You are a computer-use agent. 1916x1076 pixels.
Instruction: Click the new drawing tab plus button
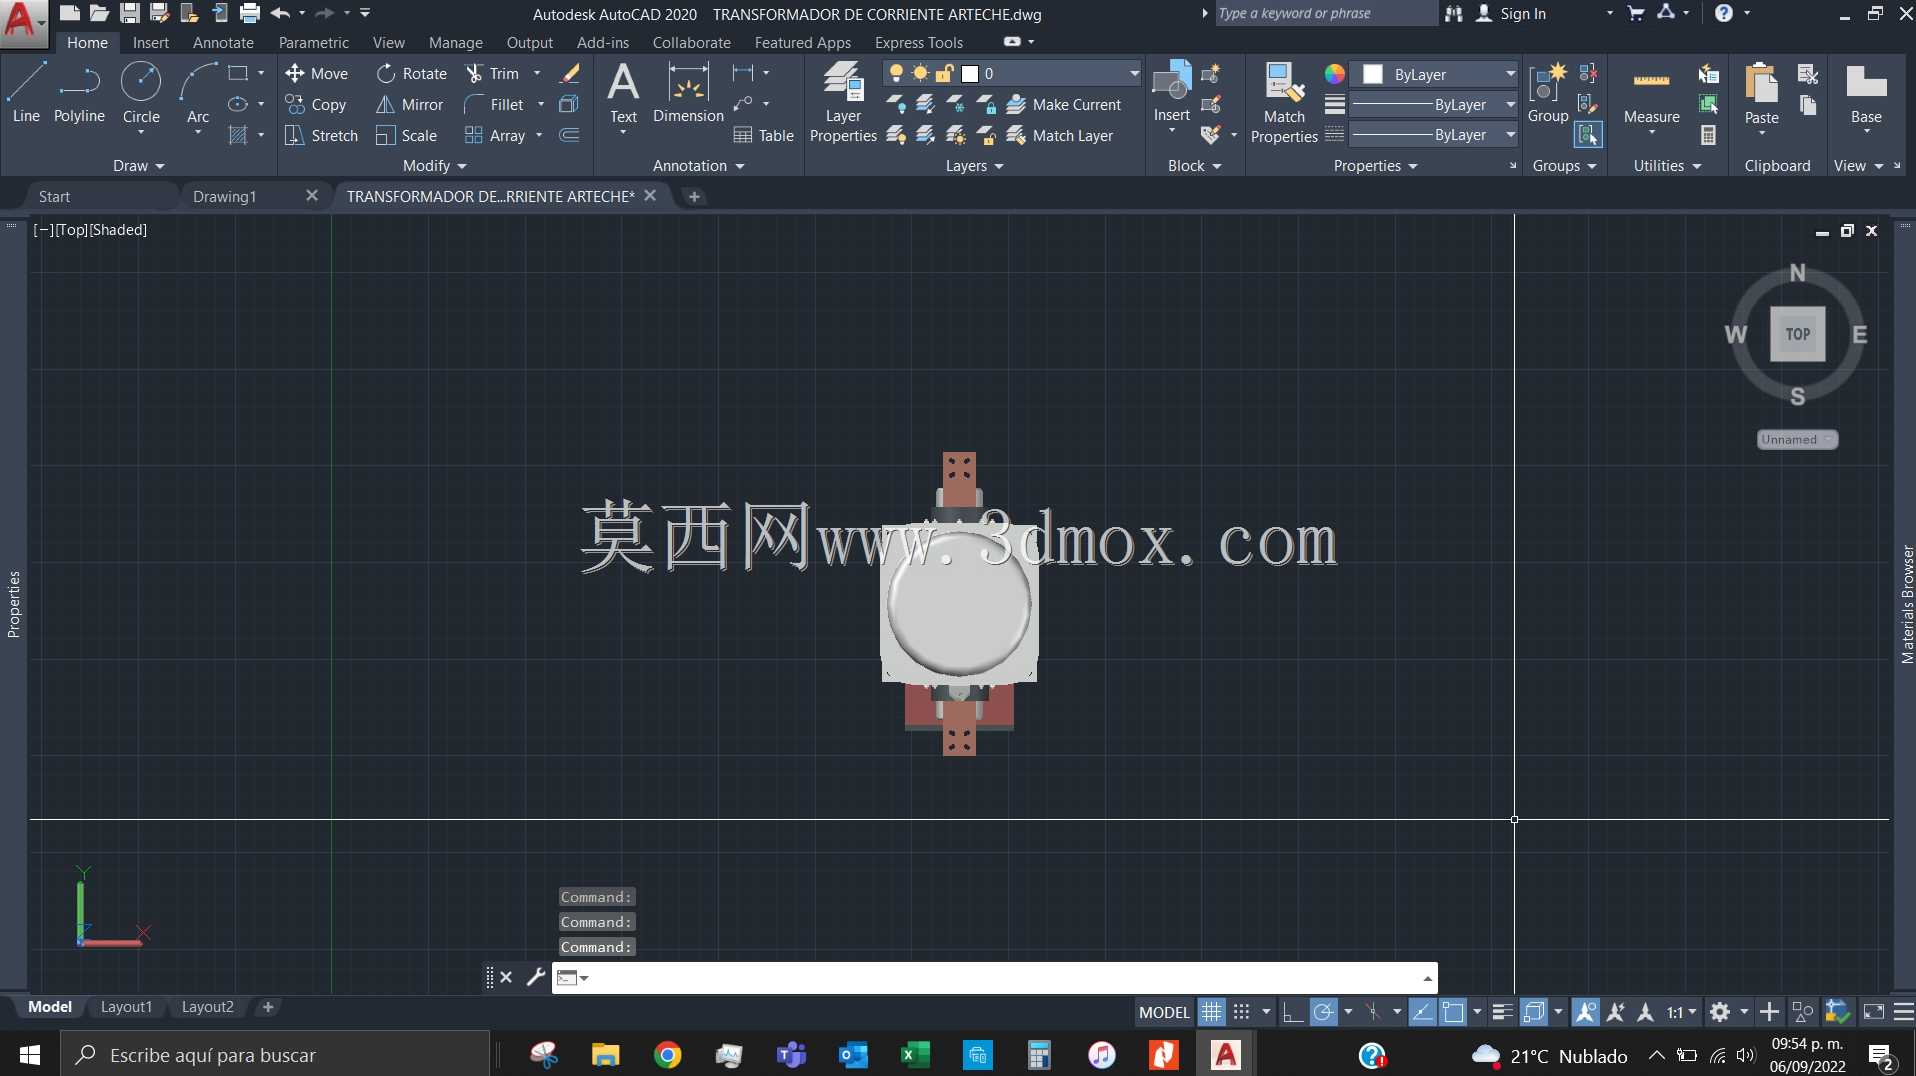tap(694, 196)
